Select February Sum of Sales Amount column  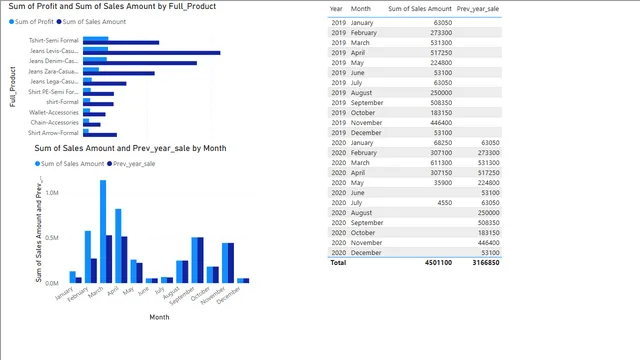(88, 257)
